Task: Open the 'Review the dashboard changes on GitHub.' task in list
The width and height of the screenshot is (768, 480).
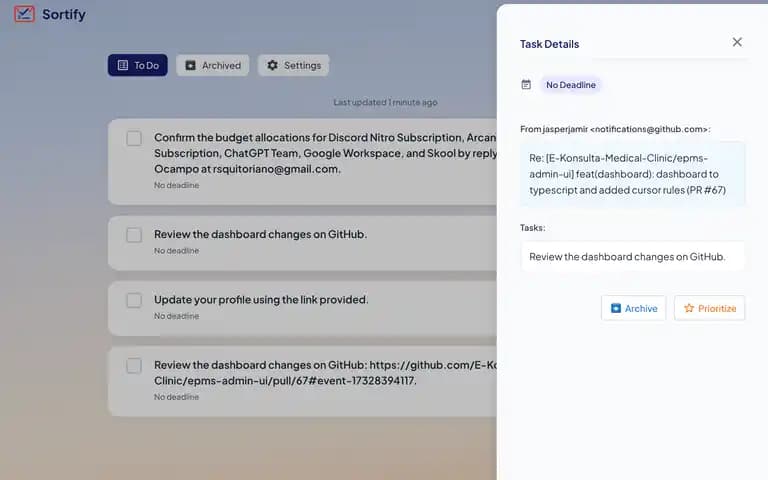Action: [302, 243]
